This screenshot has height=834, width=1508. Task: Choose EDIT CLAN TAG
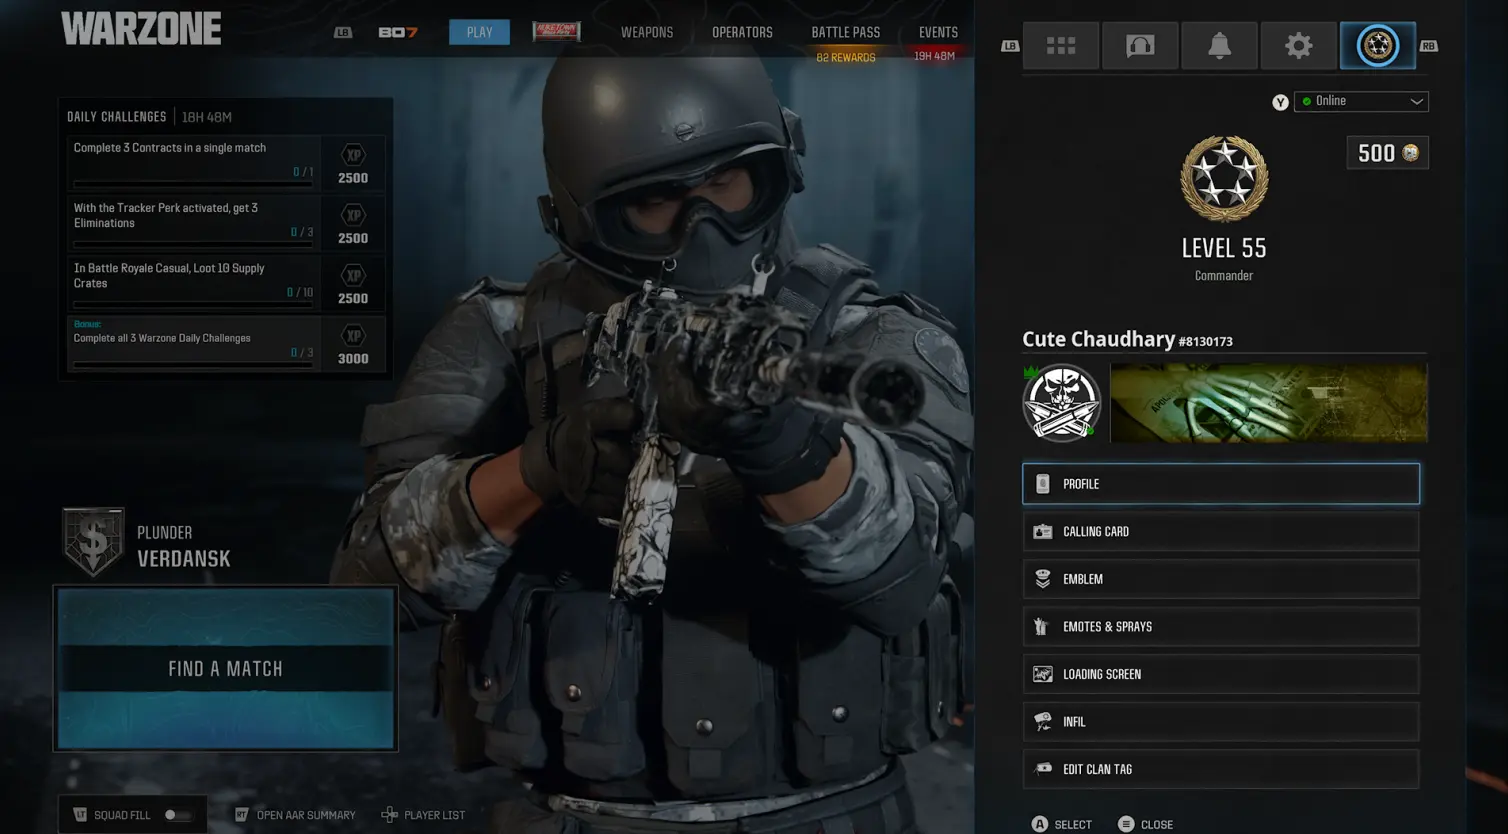tap(1220, 769)
